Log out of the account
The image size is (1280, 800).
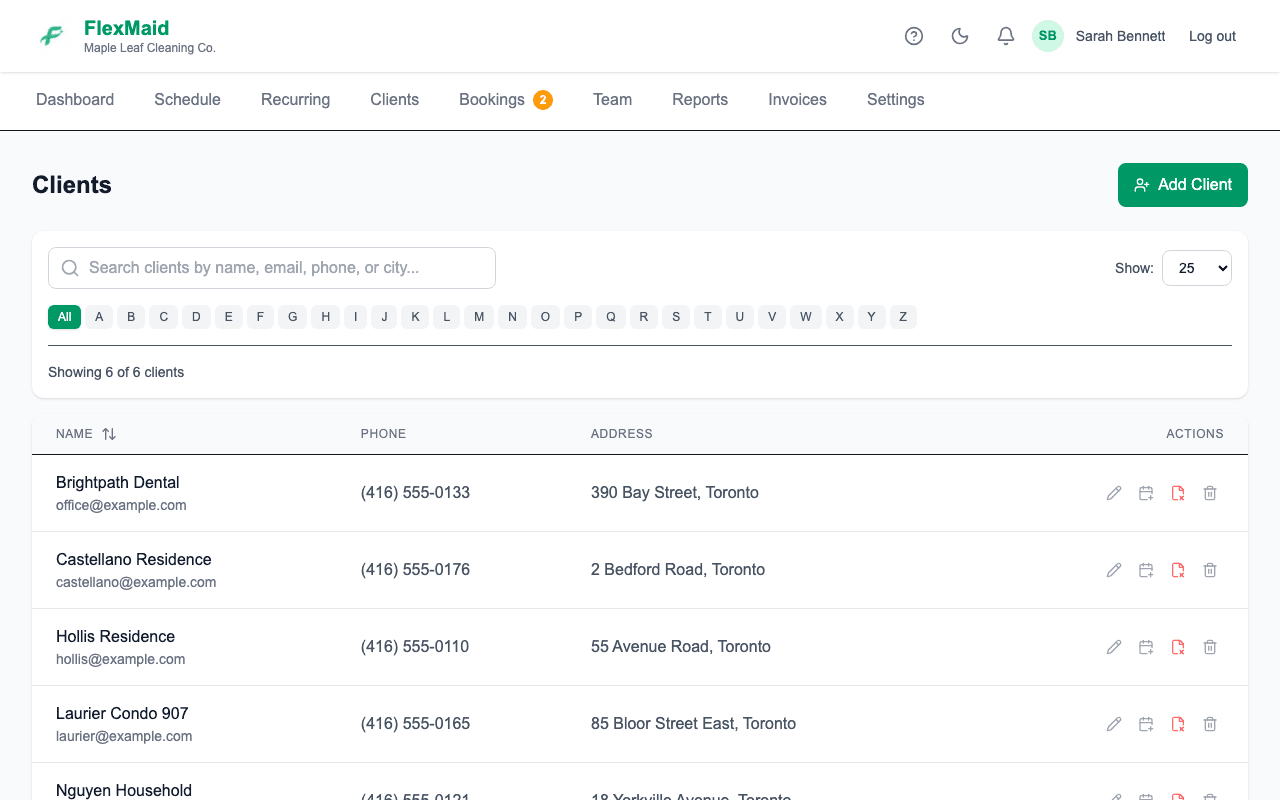(1212, 36)
